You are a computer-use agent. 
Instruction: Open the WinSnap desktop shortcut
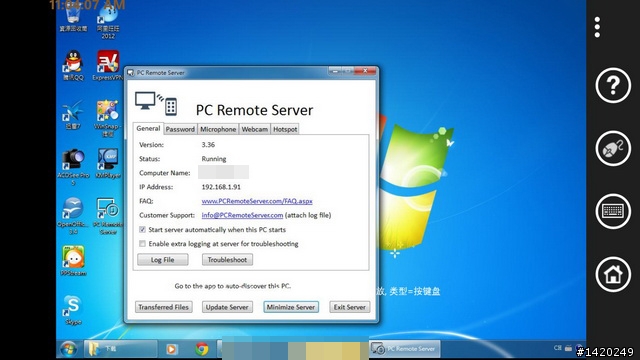pos(107,118)
